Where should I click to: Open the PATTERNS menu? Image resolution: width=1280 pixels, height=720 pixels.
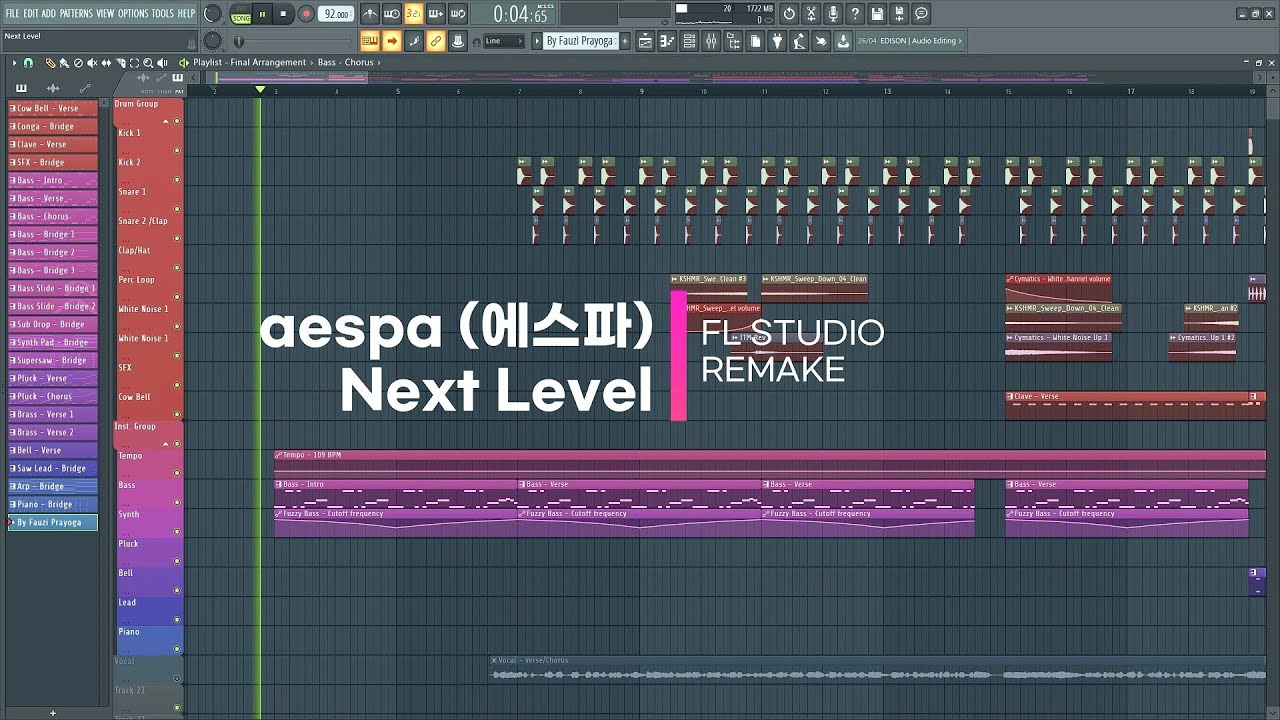pos(76,14)
